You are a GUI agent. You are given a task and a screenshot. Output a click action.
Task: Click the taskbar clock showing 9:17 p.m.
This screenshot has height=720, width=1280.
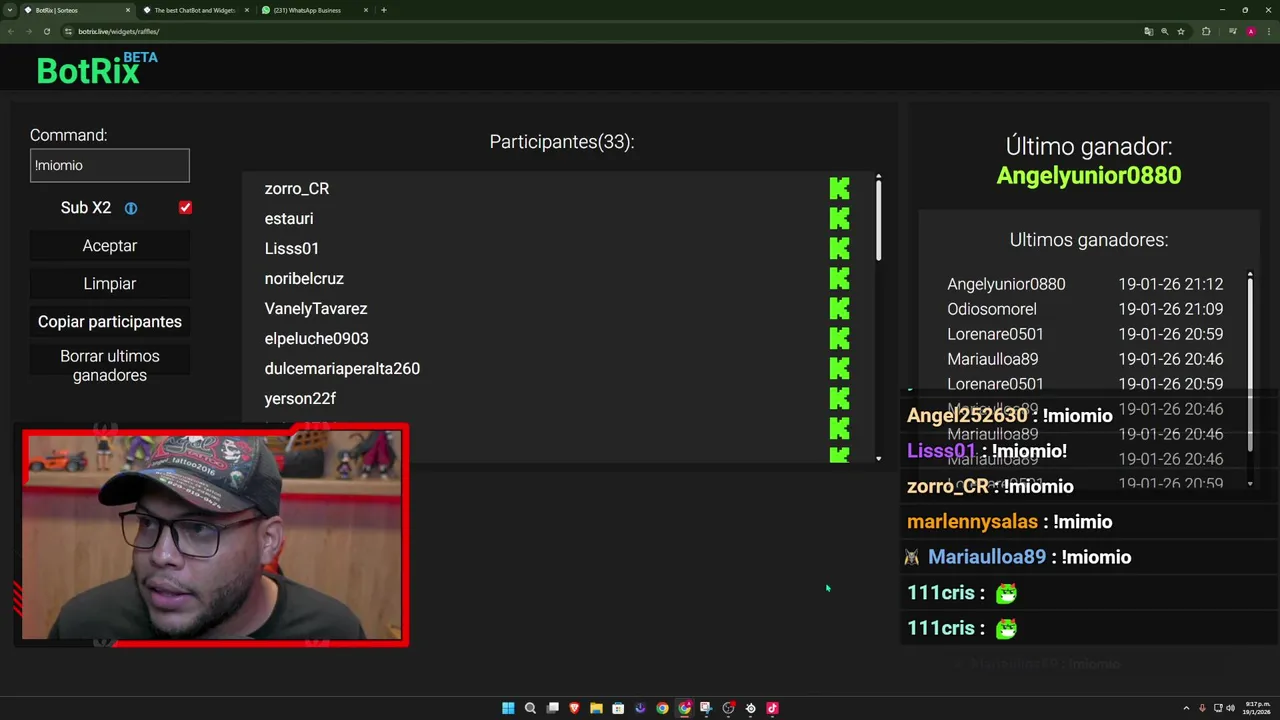[x=1257, y=708]
